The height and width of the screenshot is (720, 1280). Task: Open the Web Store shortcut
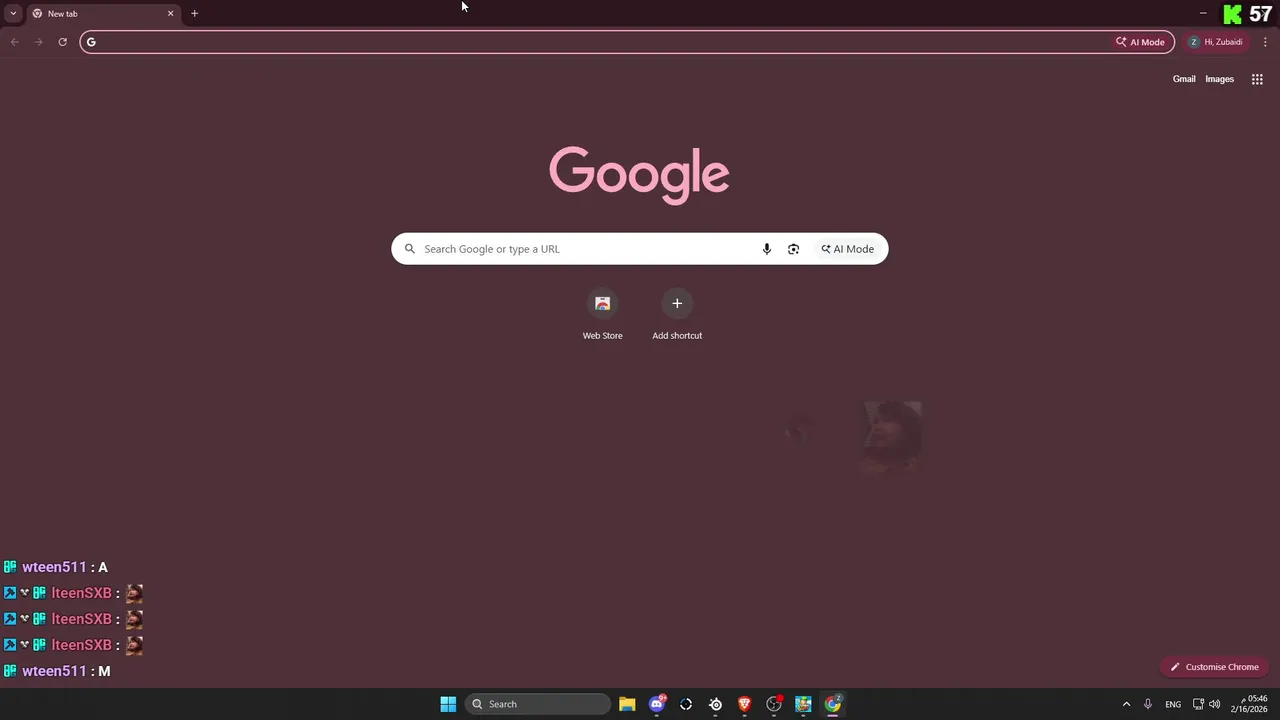(602, 314)
